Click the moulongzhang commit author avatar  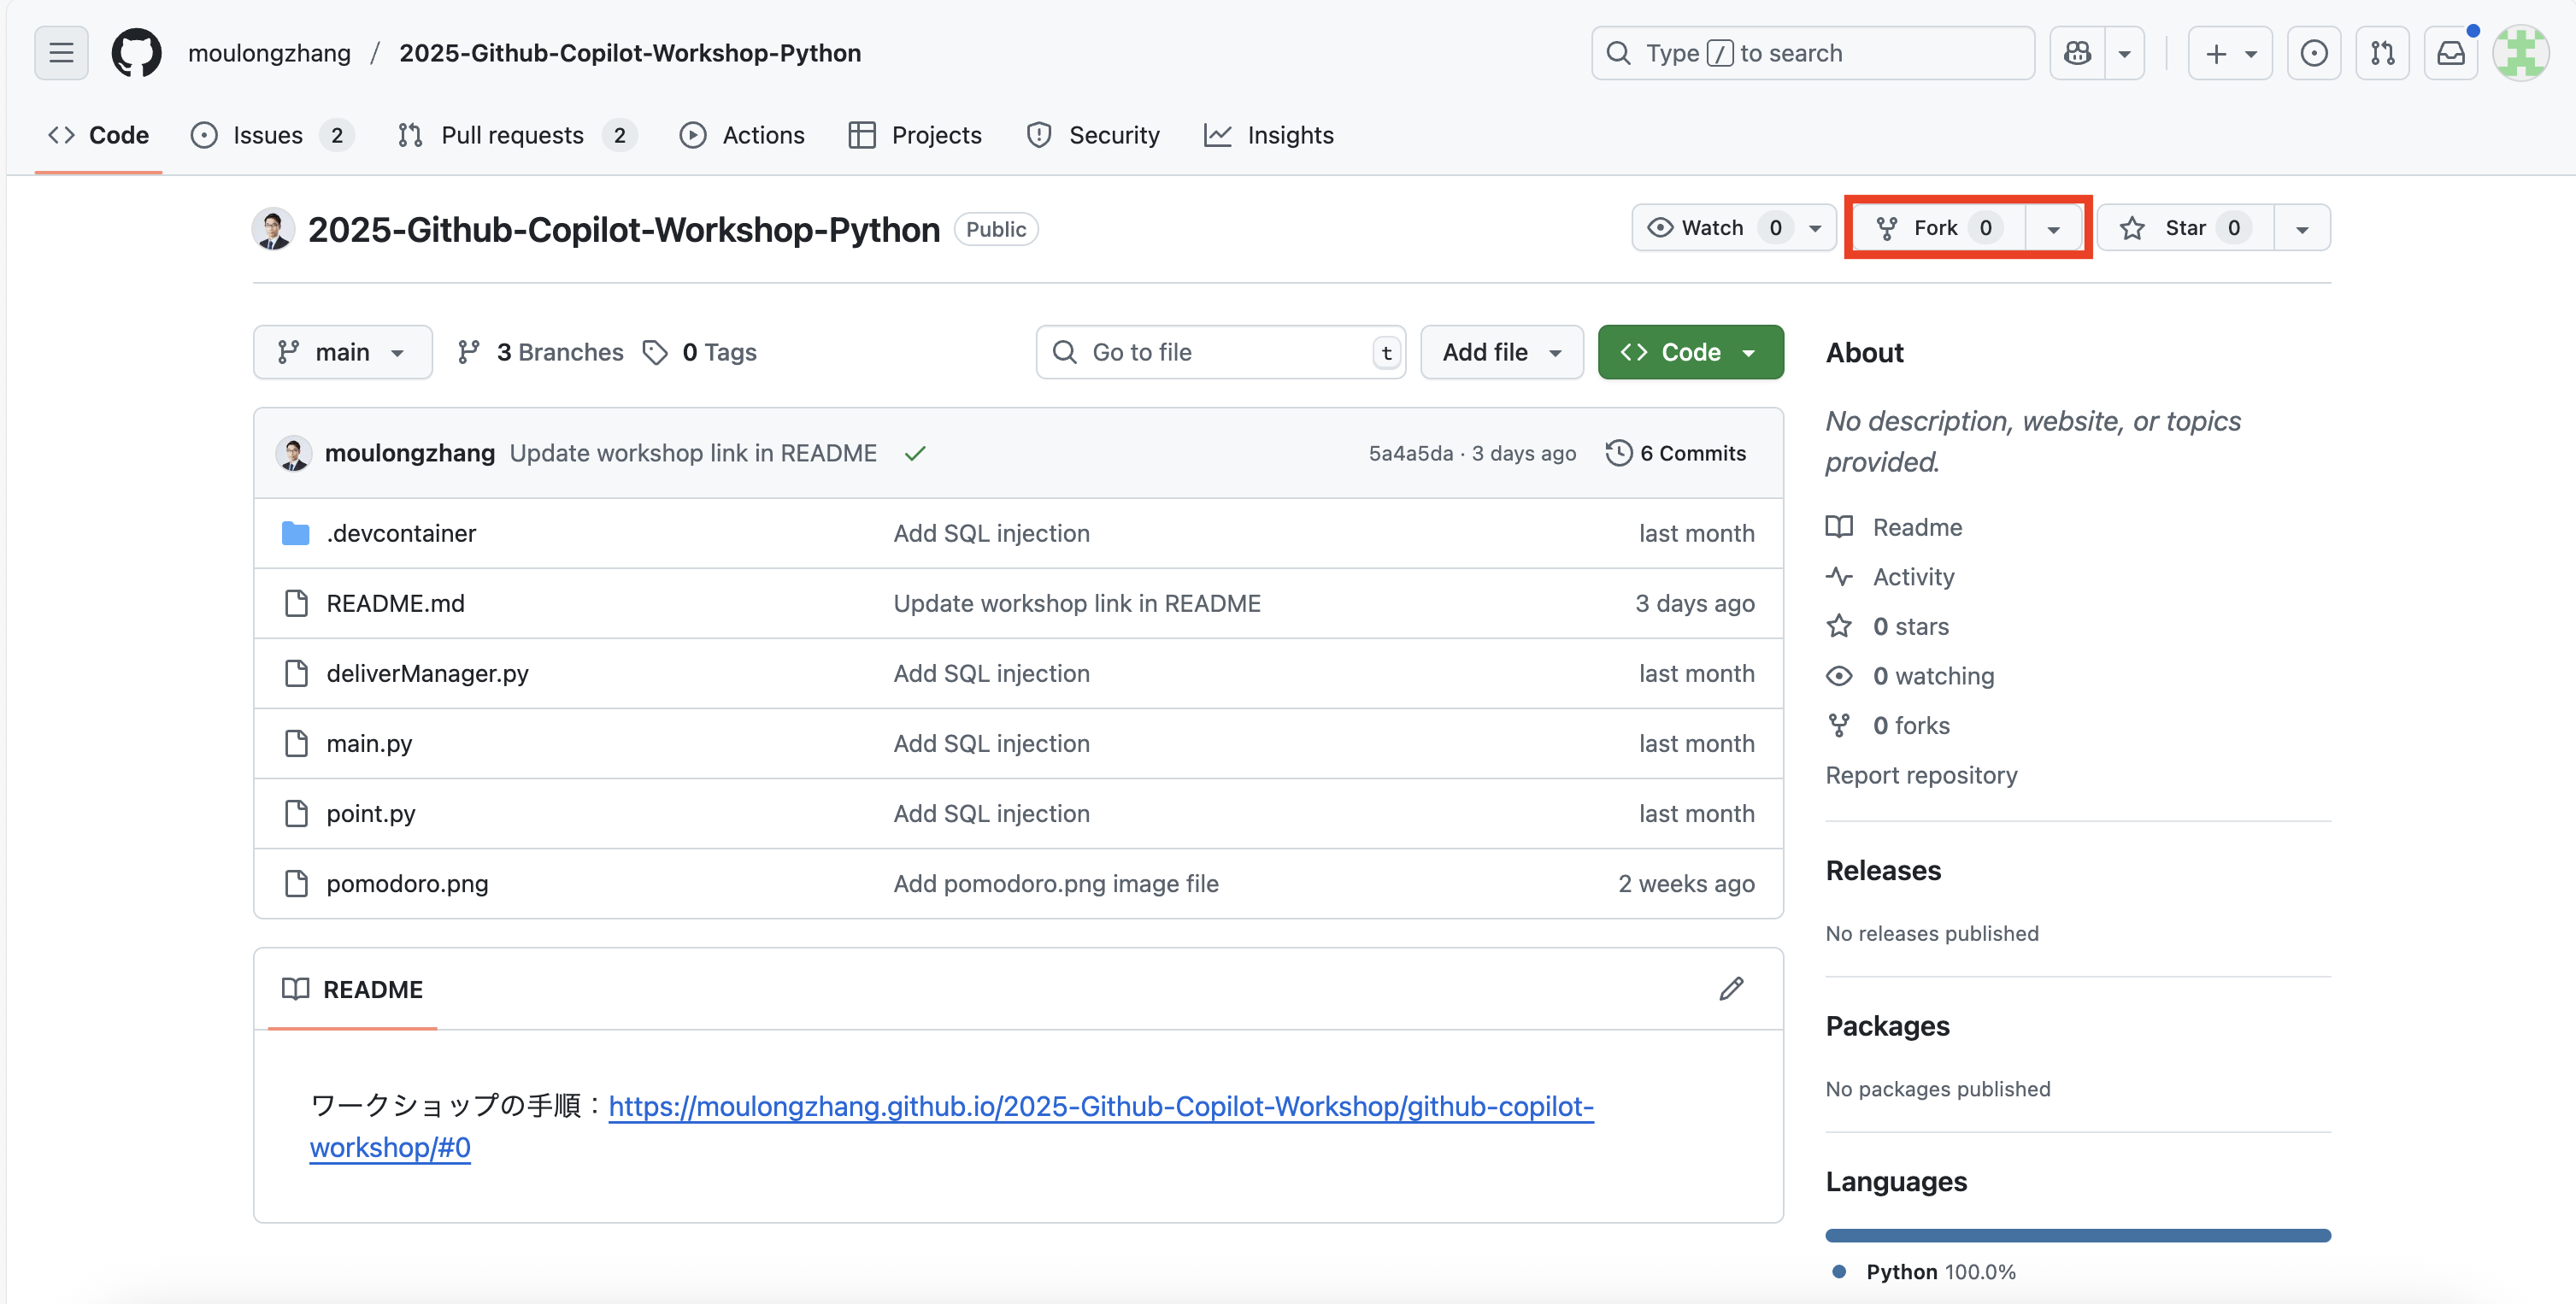pyautogui.click(x=293, y=453)
